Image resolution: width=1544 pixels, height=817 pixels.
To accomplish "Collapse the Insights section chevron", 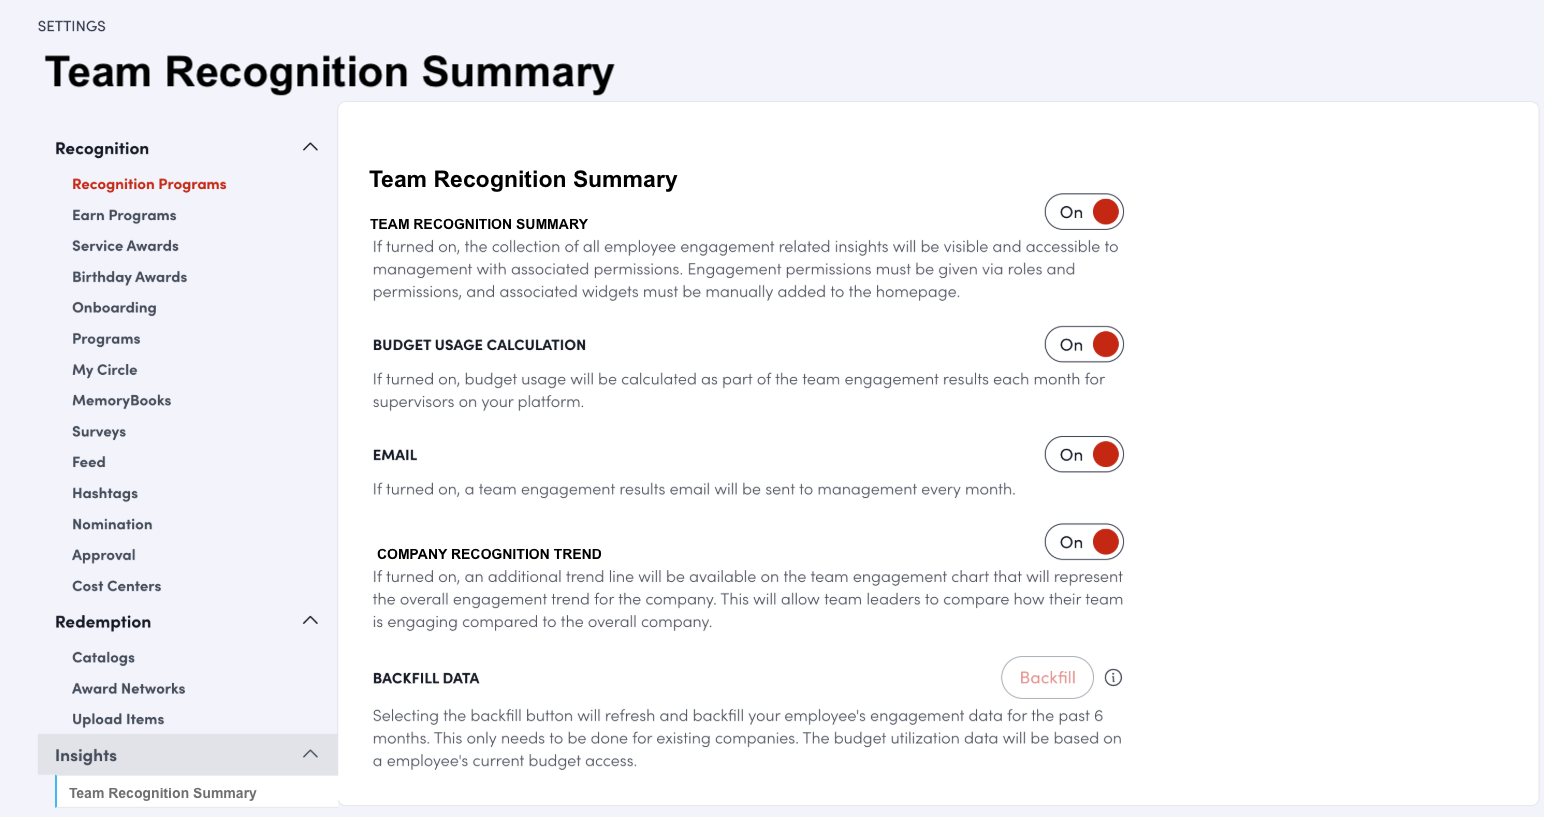I will click(310, 755).
